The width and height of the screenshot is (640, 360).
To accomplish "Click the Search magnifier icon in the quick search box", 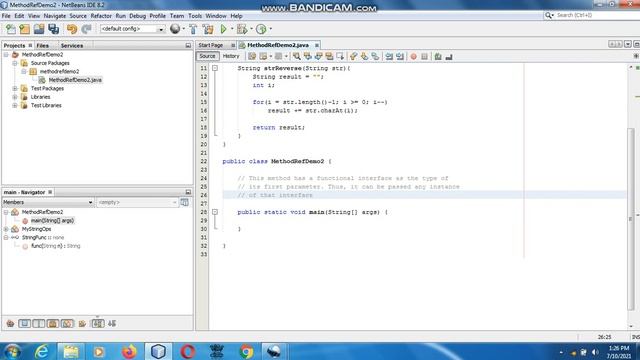I will click(x=548, y=15).
